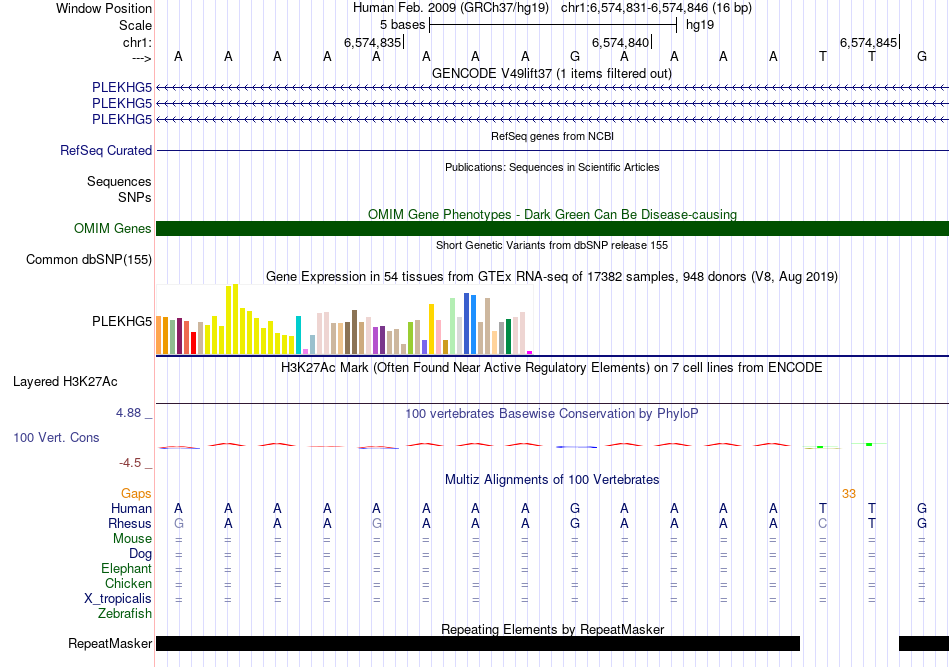Click the RefSeq Curated horizontal gene line

[553, 150]
